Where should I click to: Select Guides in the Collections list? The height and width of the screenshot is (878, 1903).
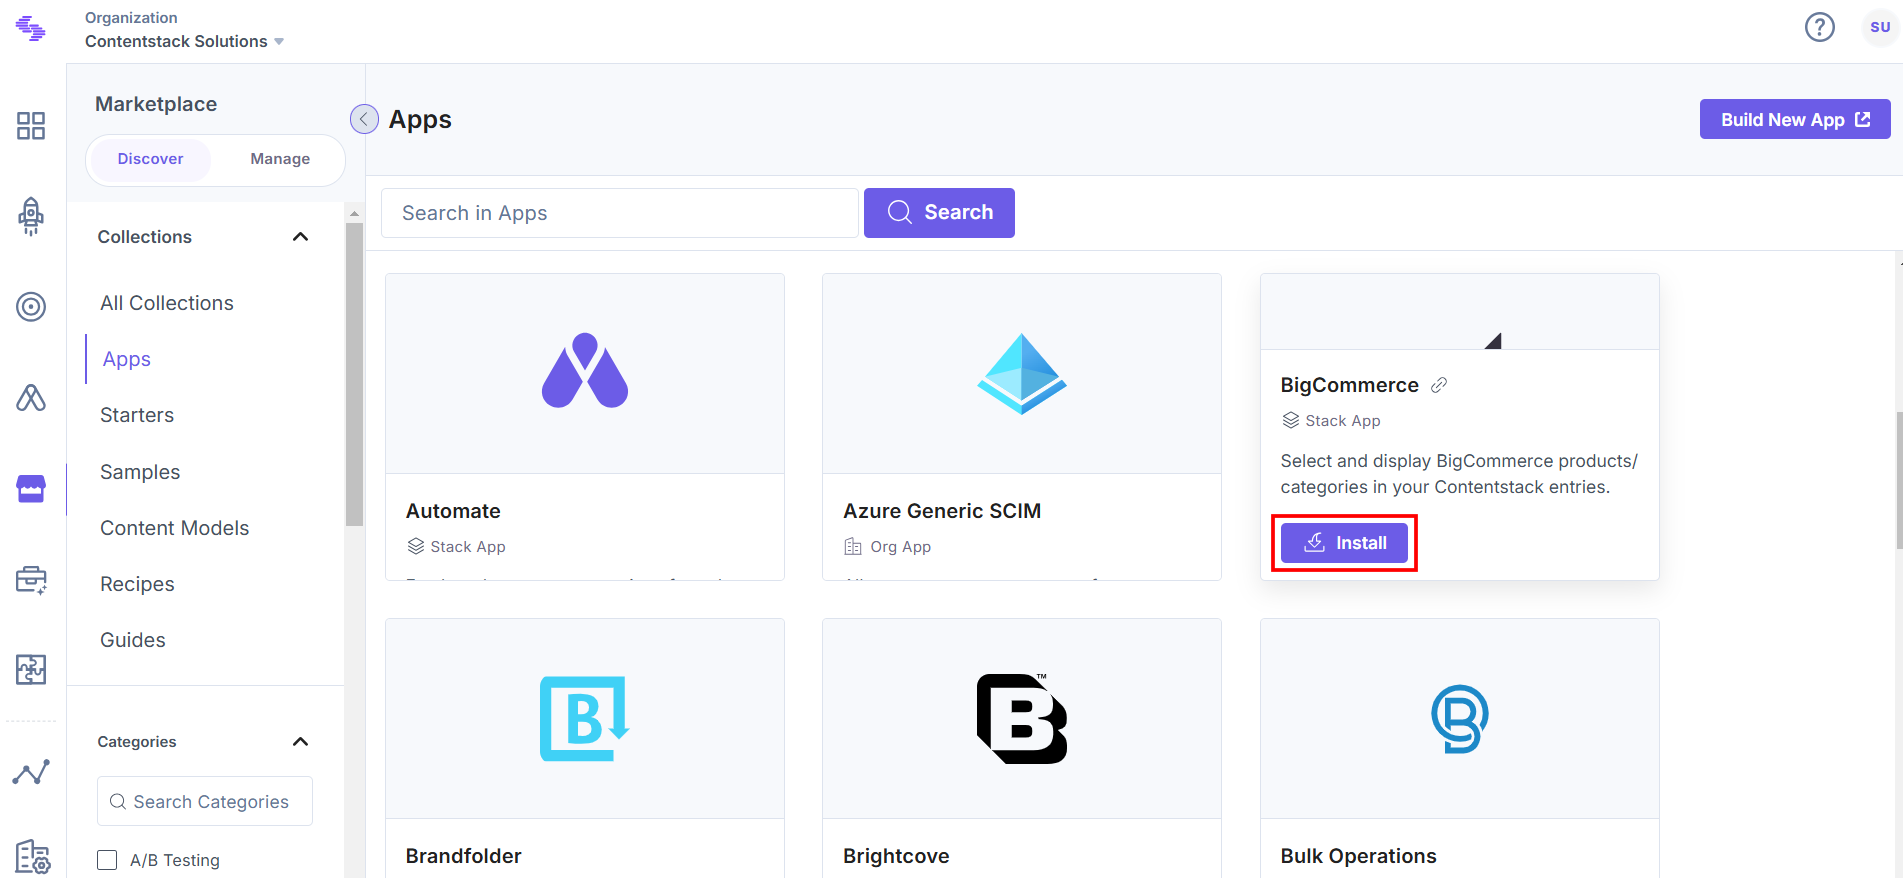click(133, 640)
